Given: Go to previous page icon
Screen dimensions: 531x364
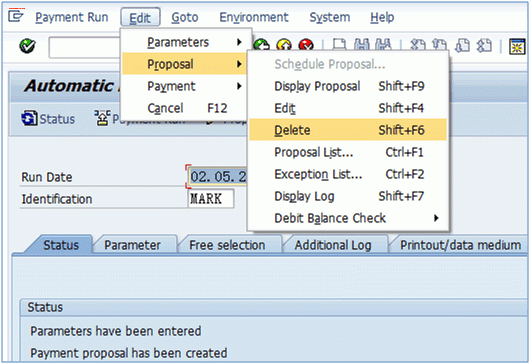Looking at the screenshot, I should coord(440,45).
